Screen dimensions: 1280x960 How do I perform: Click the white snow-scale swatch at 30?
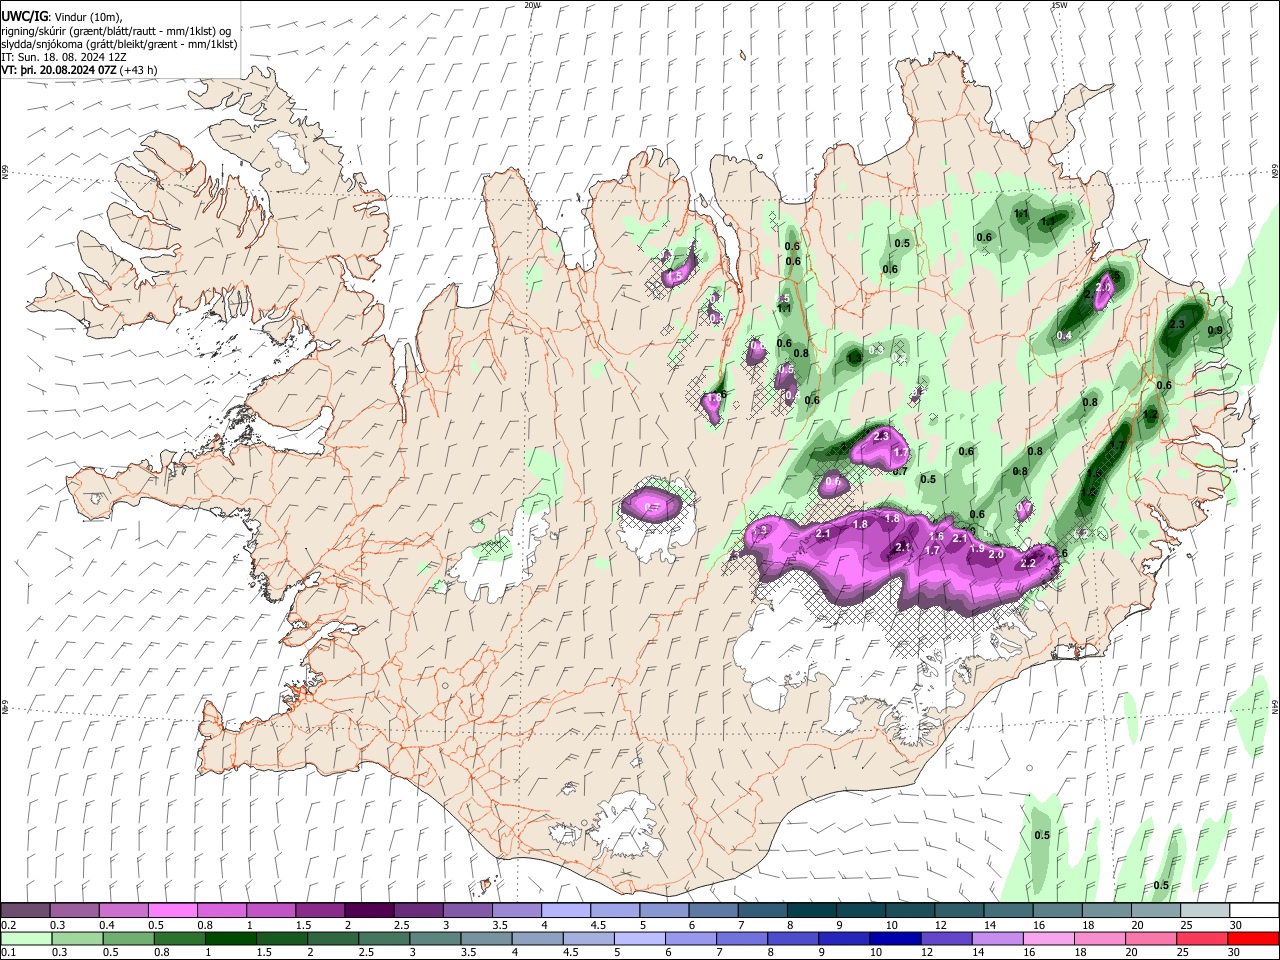click(x=1254, y=911)
